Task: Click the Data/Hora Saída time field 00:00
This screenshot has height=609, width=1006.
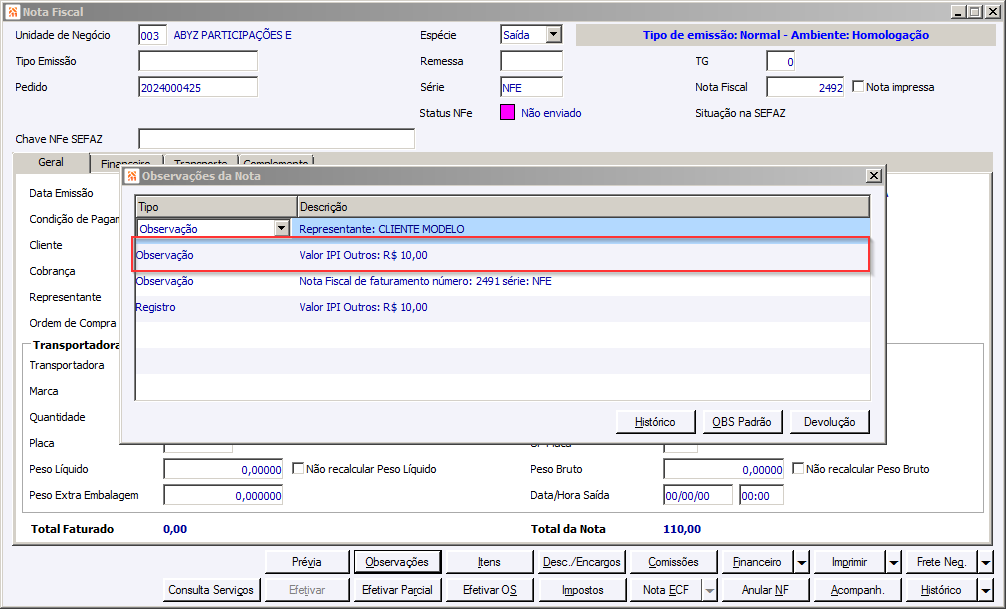Action: (x=761, y=495)
